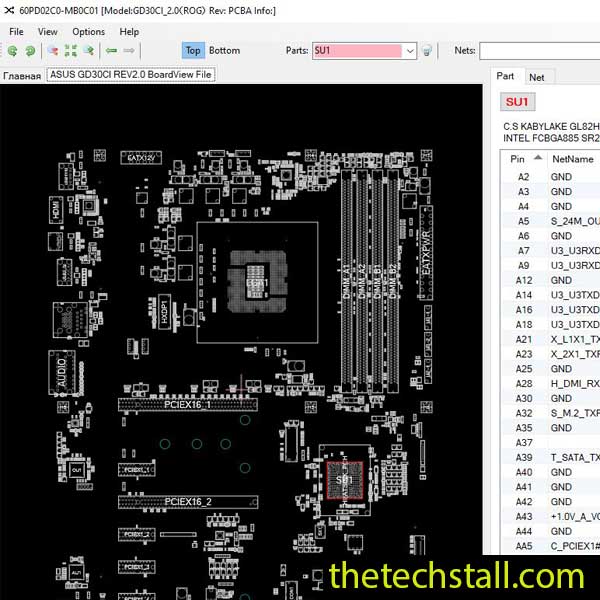
Task: Open the View menu
Action: coord(47,32)
